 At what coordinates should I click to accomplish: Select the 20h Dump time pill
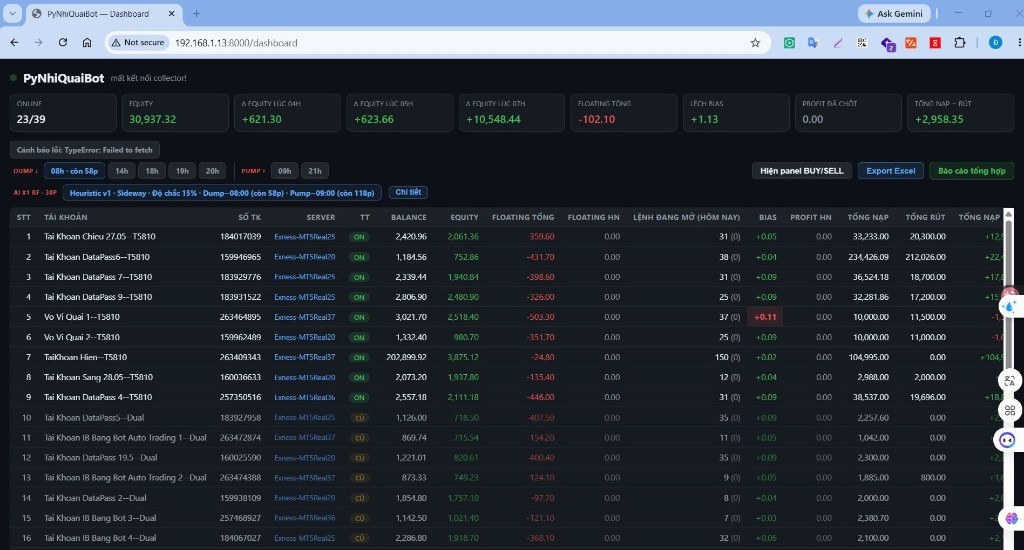(212, 171)
